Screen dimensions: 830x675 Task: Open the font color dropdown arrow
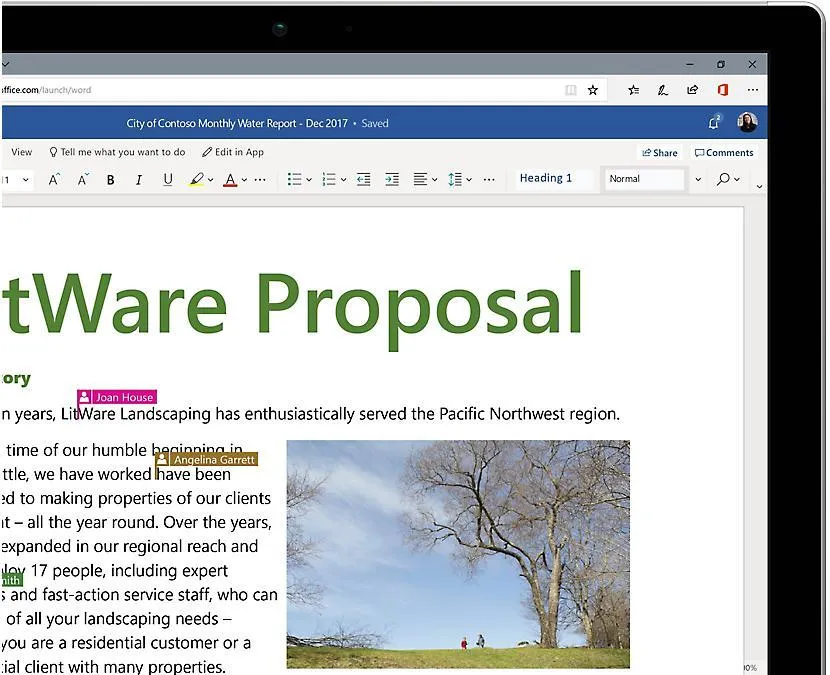tap(244, 180)
